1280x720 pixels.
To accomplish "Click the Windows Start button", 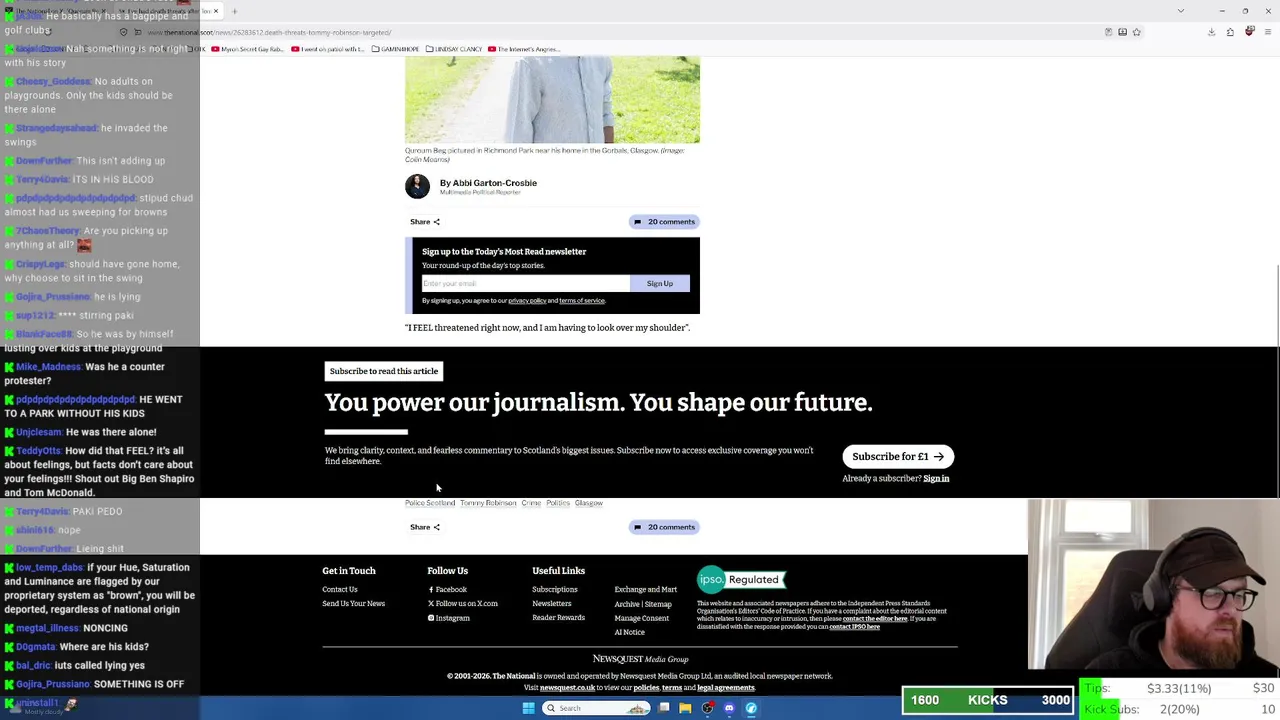I will click(529, 708).
